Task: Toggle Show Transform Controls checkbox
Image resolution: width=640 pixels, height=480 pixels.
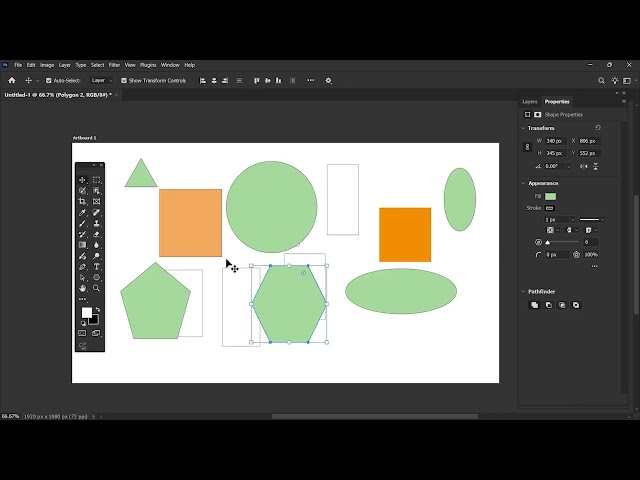Action: click(x=124, y=81)
